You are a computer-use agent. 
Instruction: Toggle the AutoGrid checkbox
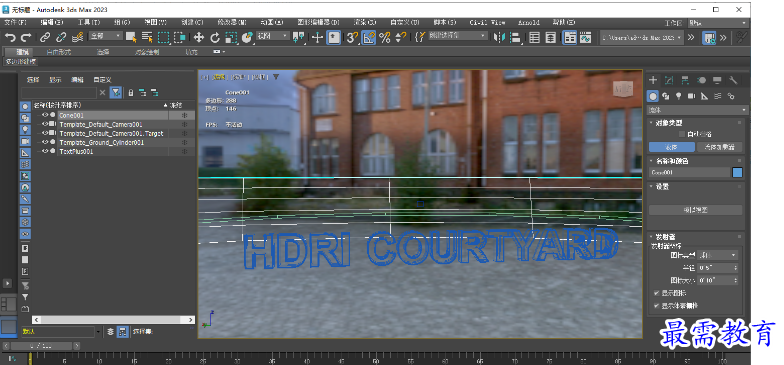tap(682, 134)
